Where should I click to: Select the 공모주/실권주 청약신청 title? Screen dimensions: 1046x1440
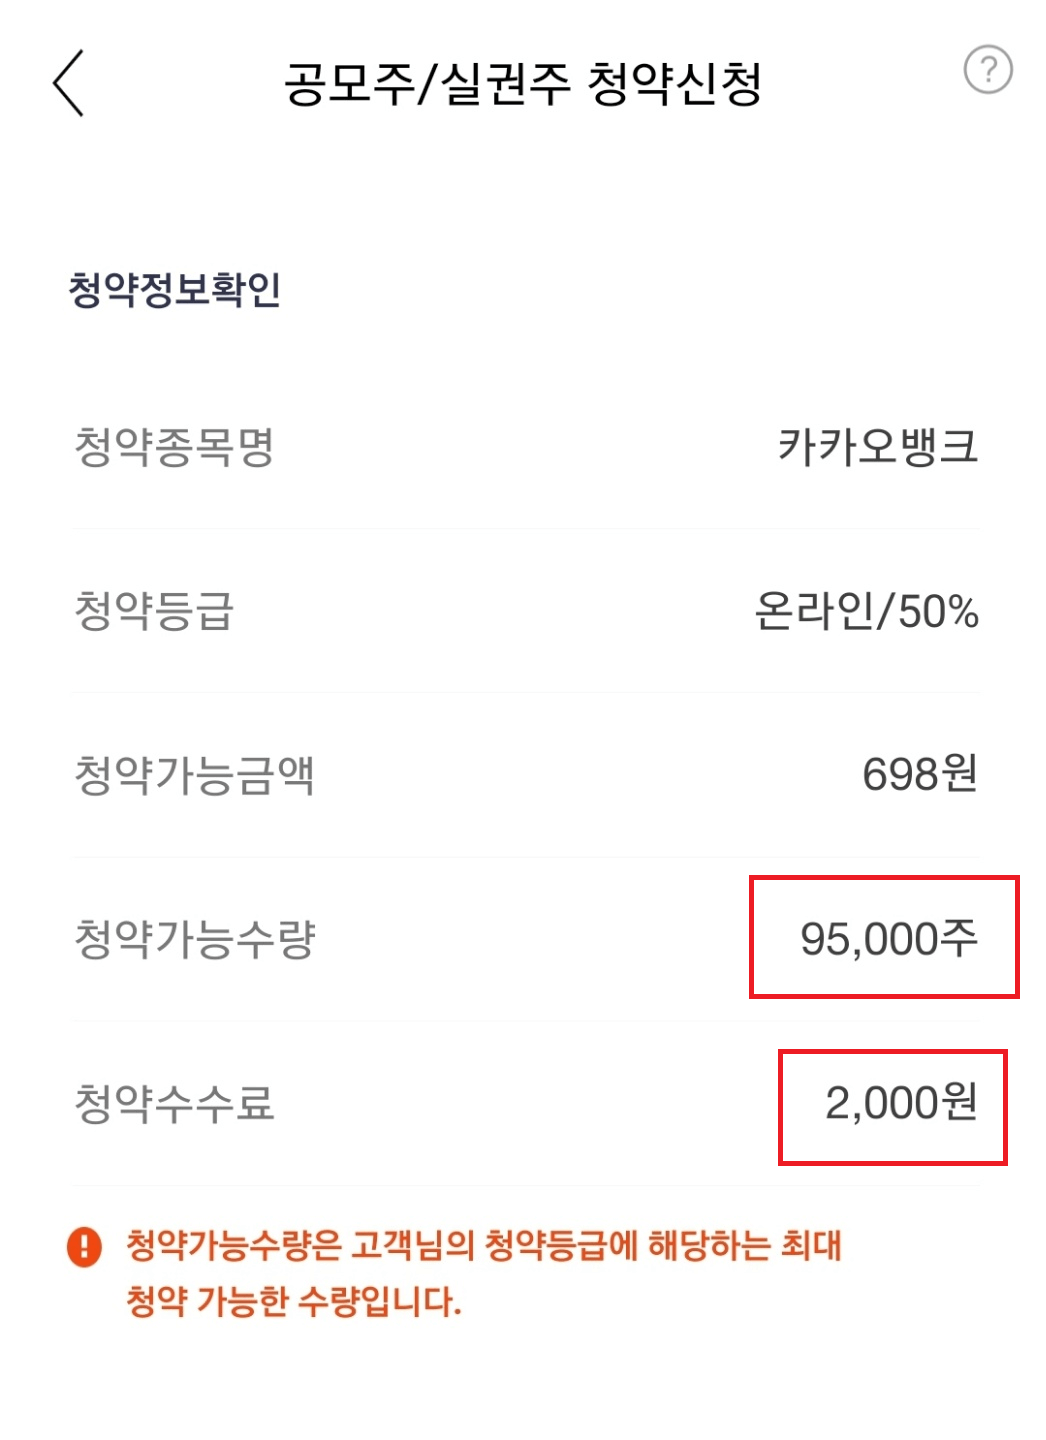[524, 80]
